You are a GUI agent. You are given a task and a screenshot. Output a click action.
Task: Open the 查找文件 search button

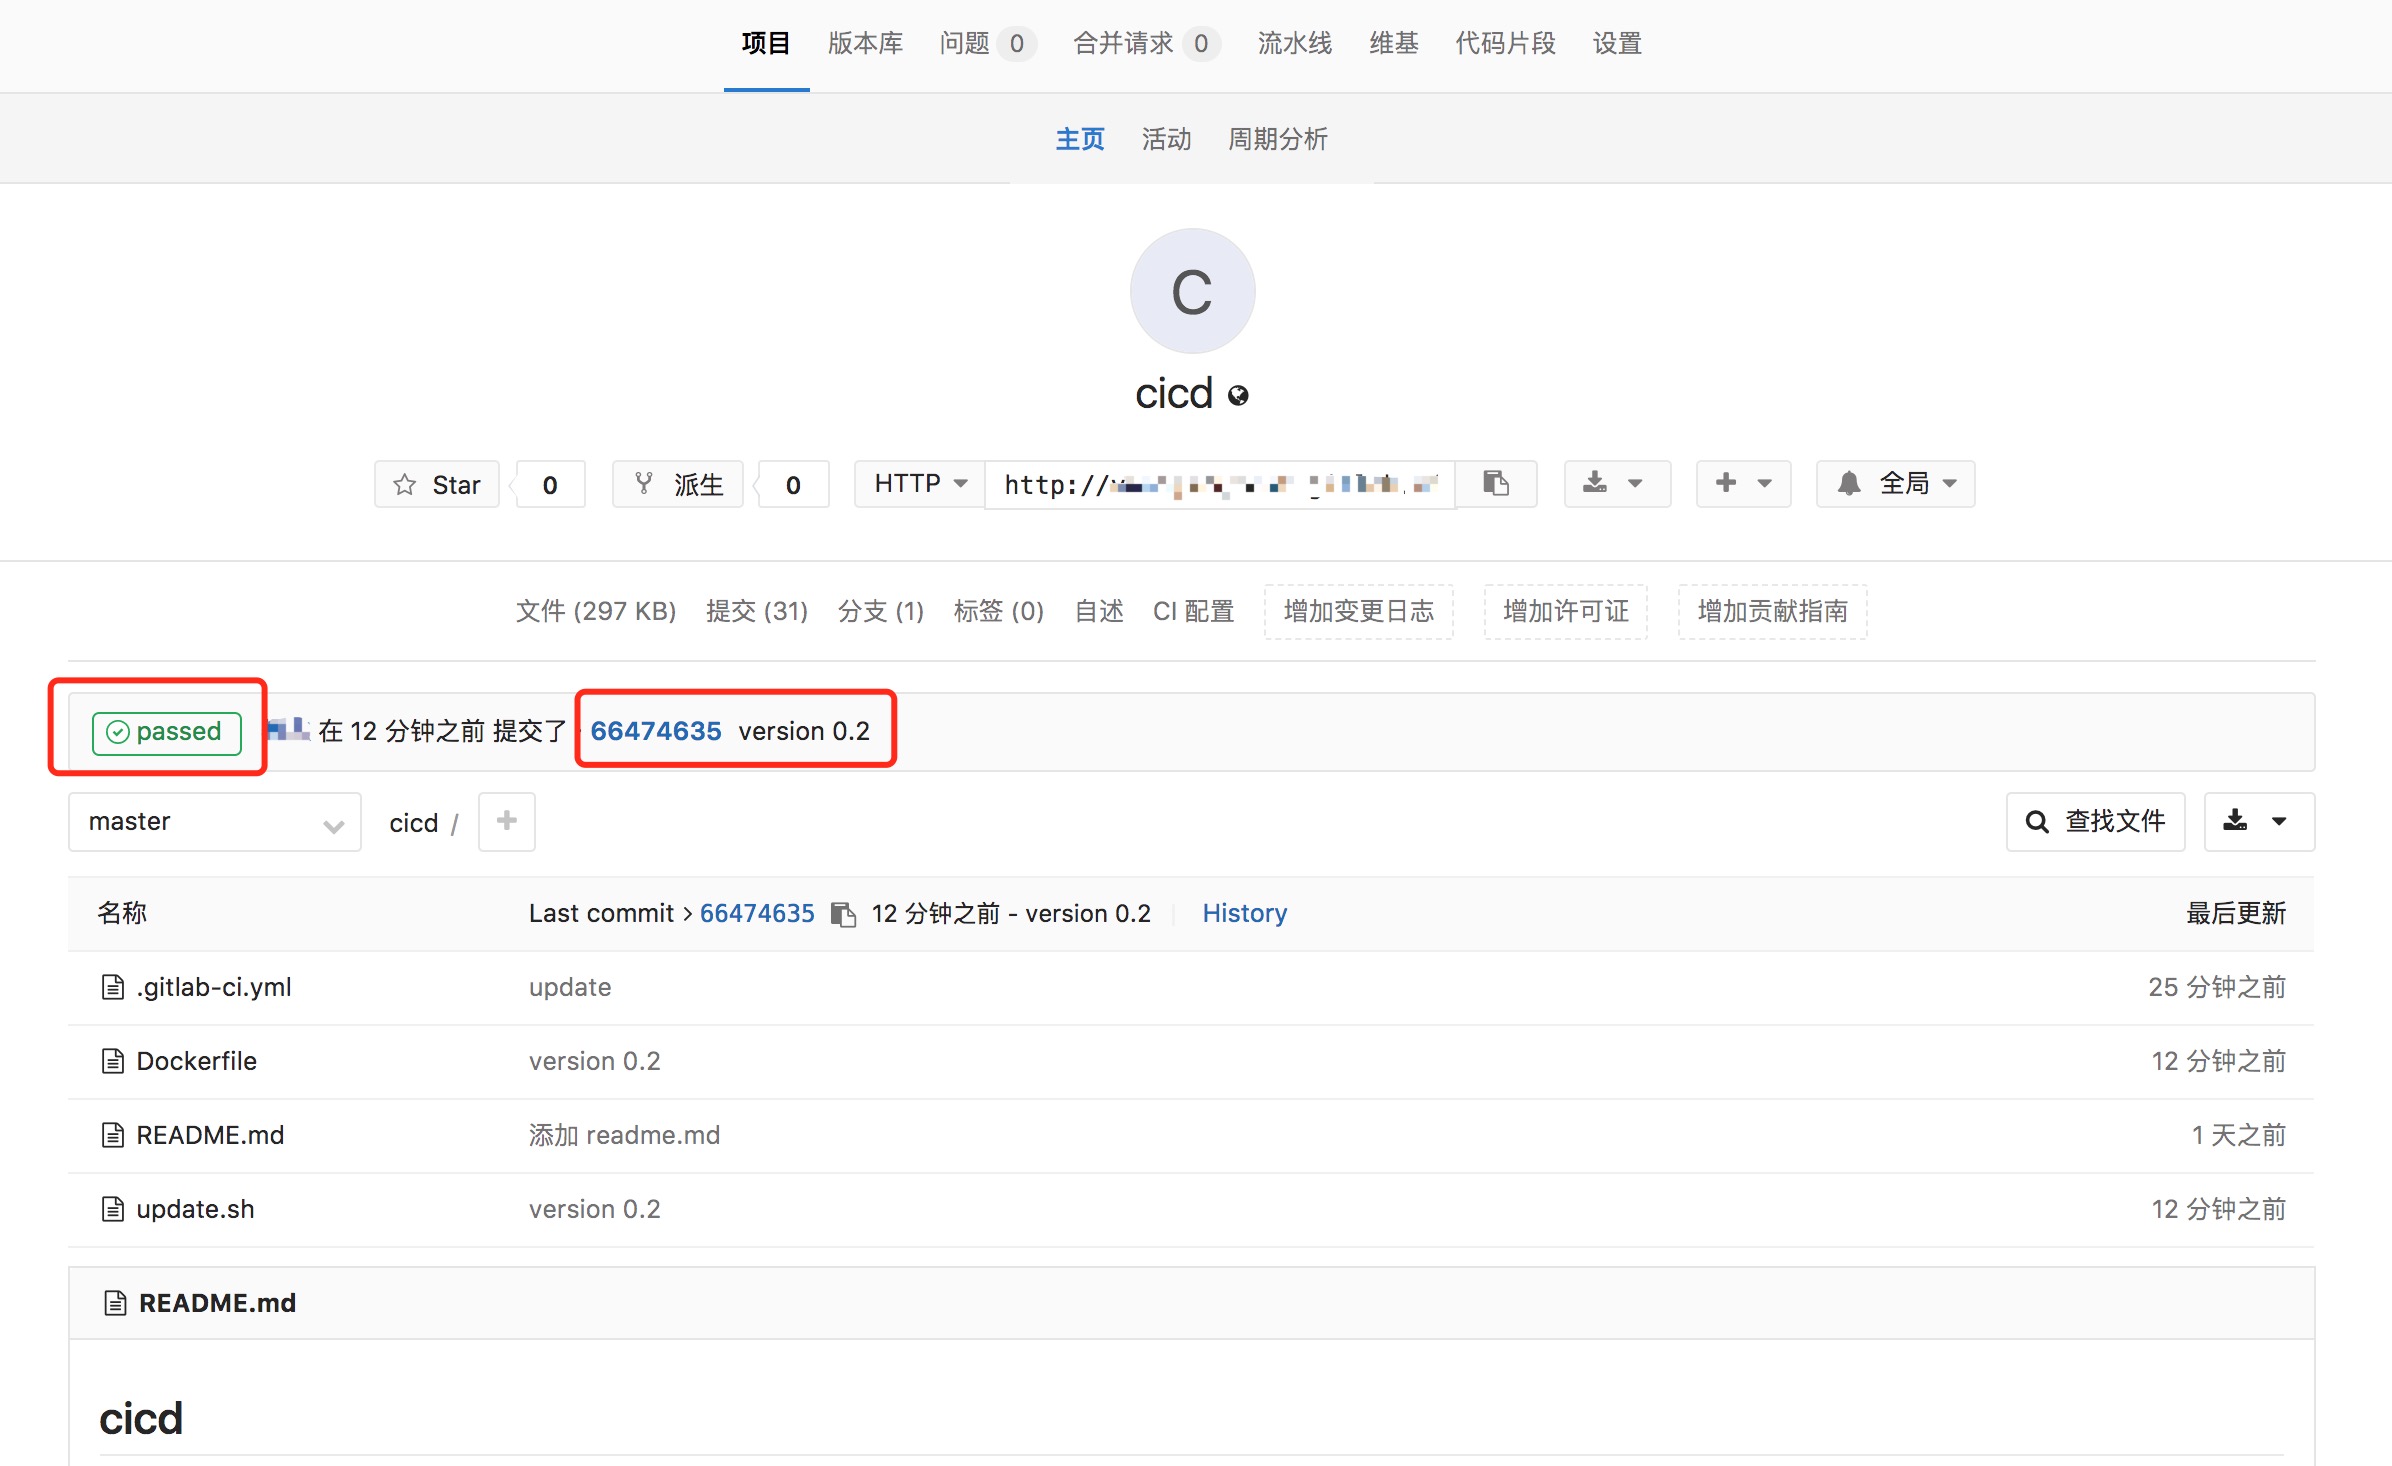point(2095,821)
